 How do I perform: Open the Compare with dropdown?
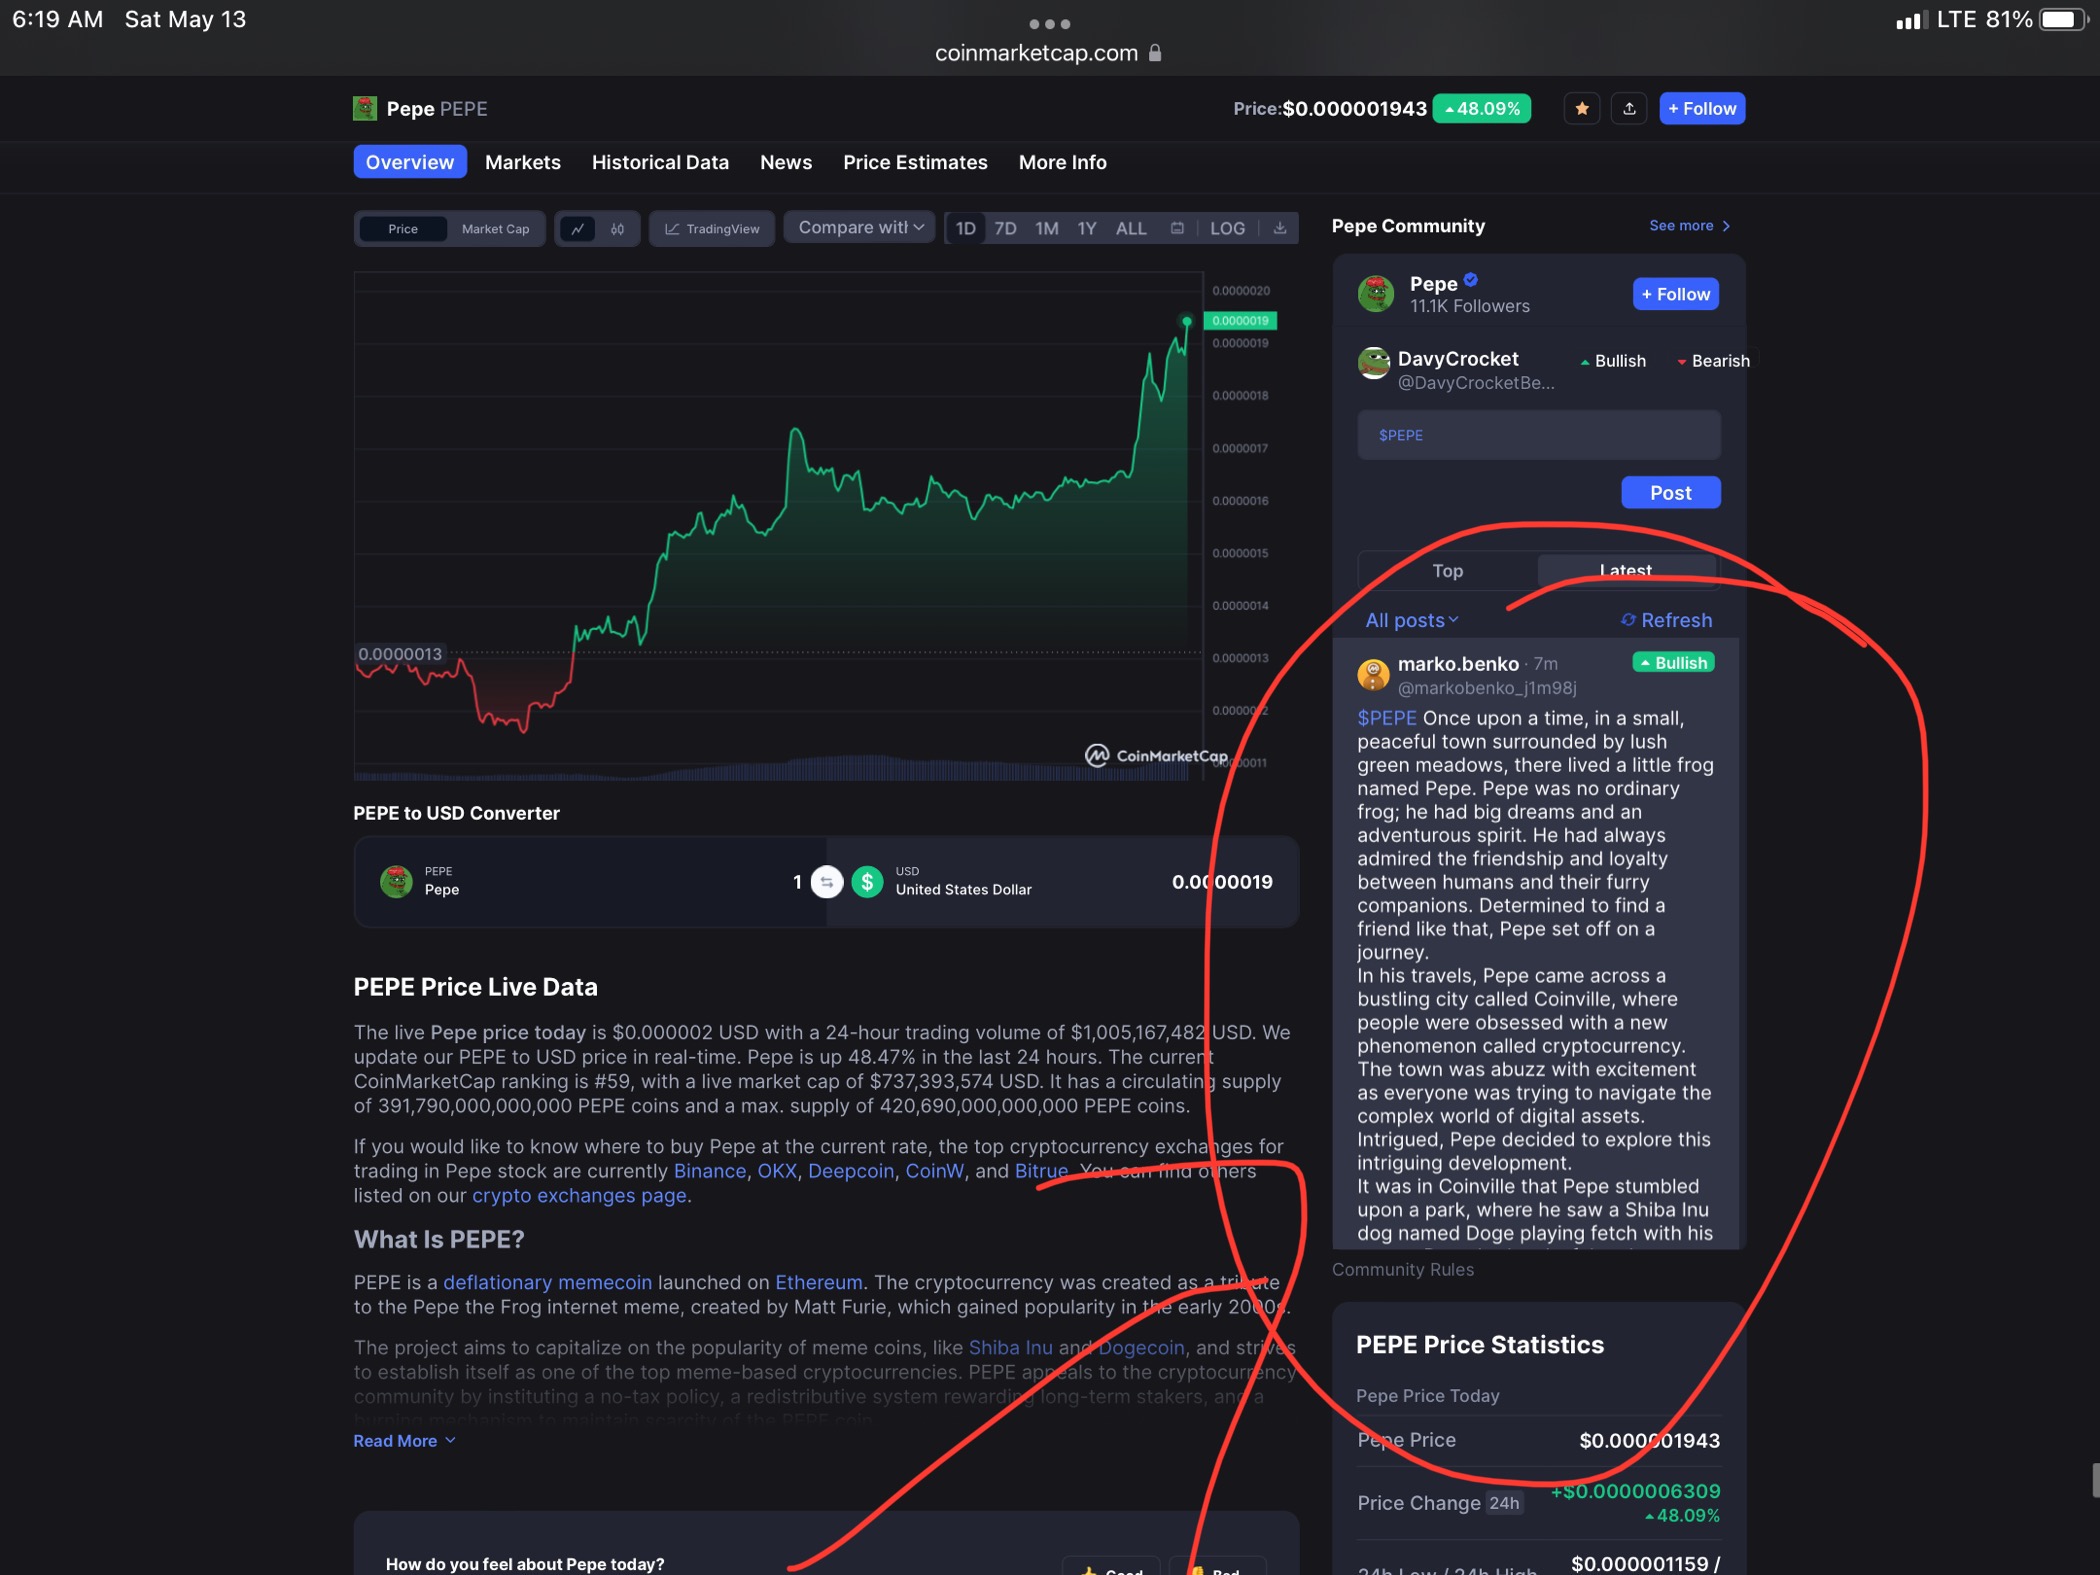tap(860, 227)
